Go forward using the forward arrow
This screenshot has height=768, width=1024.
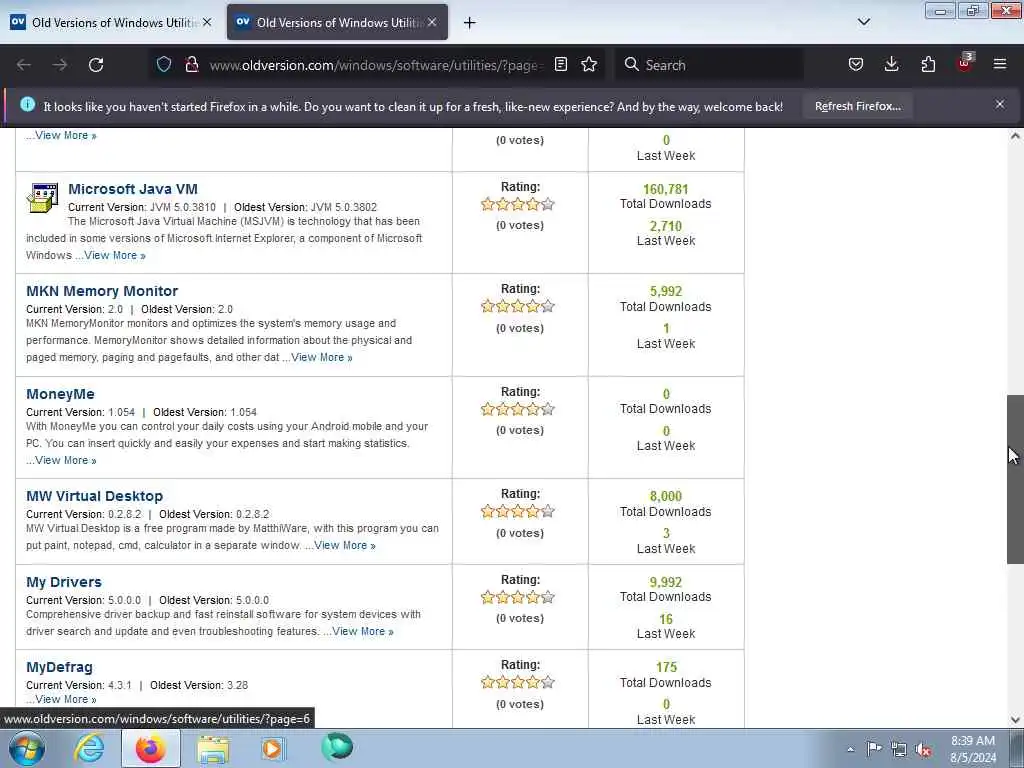coord(59,65)
